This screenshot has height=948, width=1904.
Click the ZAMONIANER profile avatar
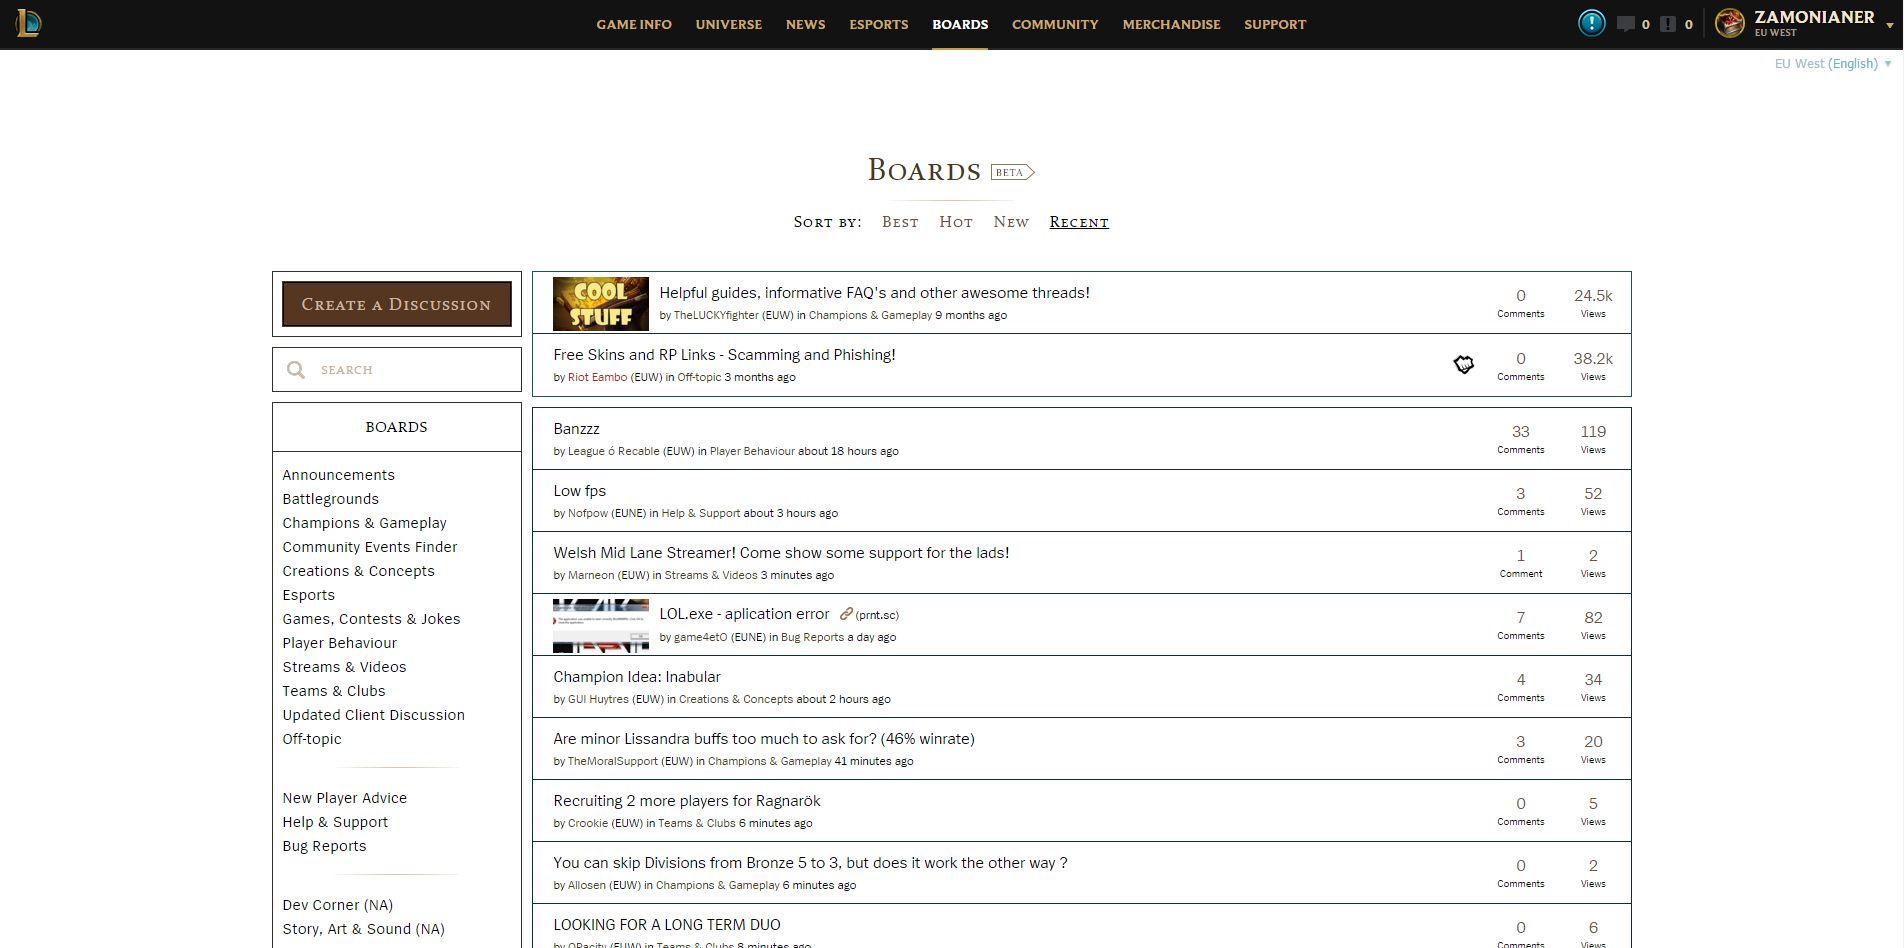coord(1729,23)
